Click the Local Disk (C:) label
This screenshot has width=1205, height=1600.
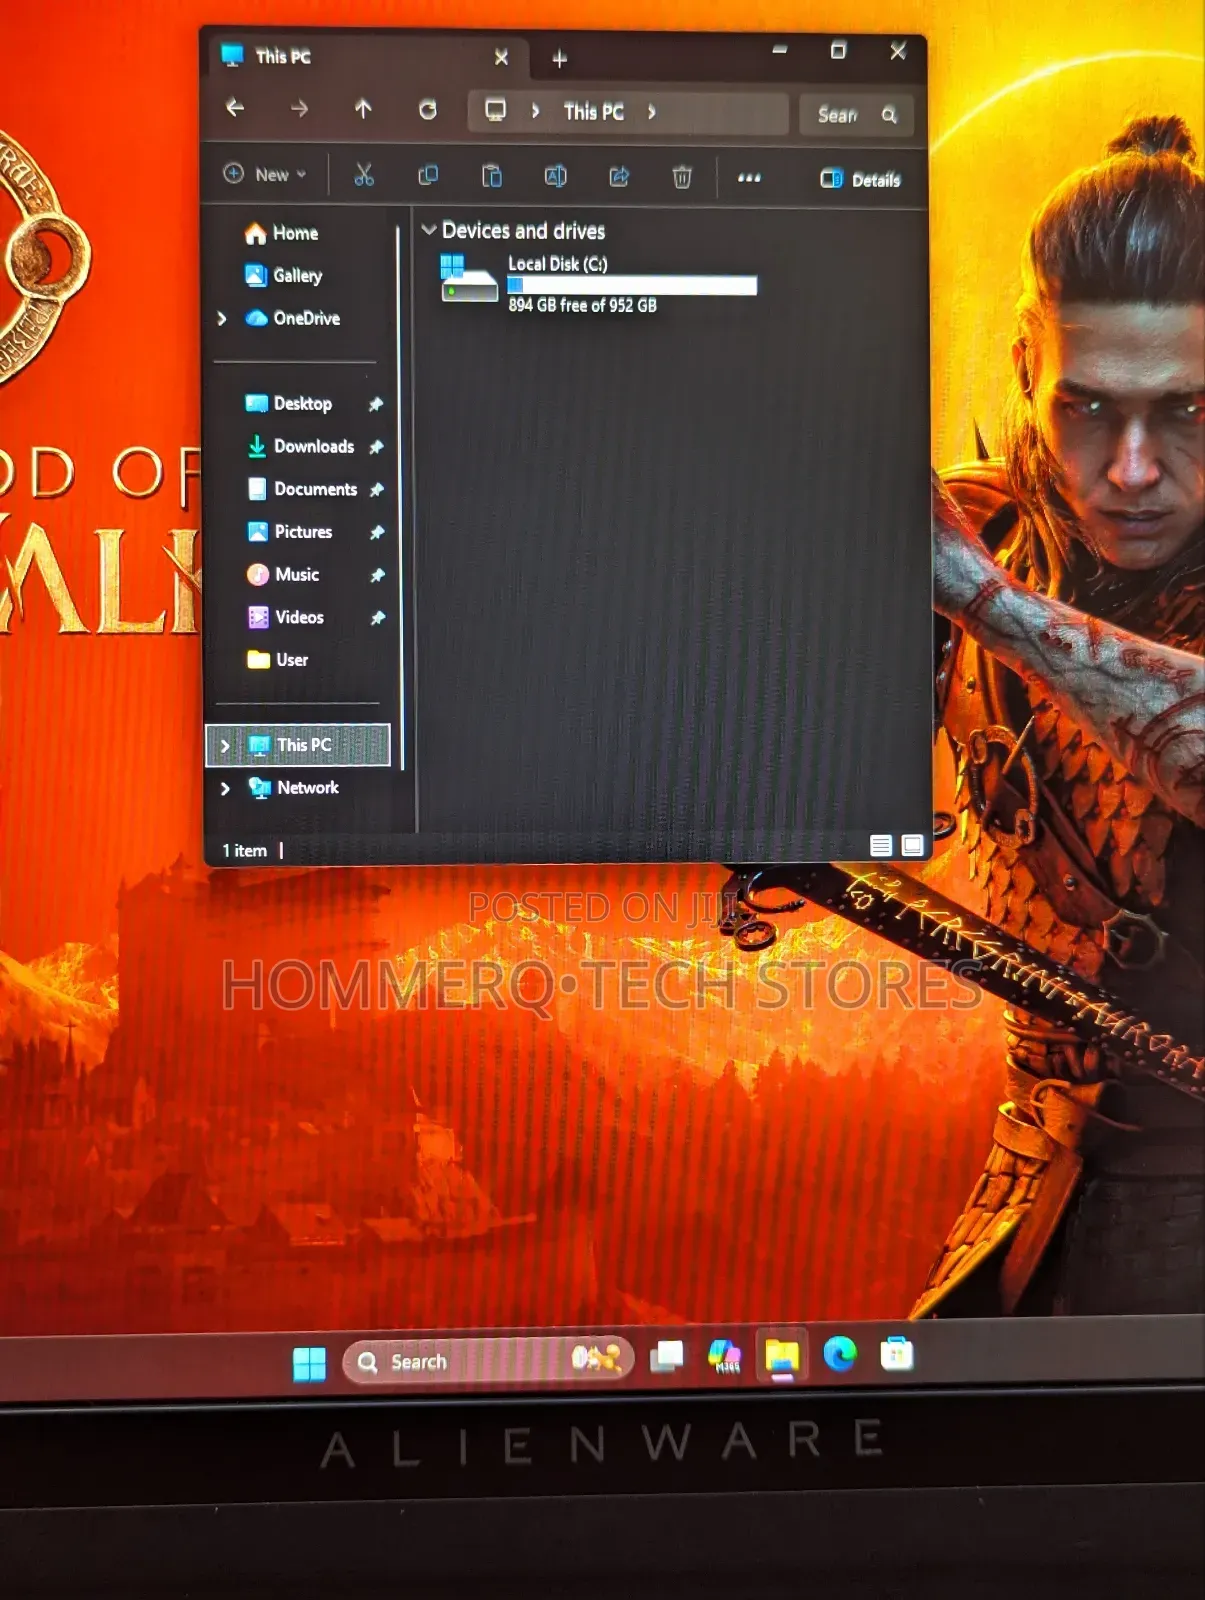(x=558, y=264)
